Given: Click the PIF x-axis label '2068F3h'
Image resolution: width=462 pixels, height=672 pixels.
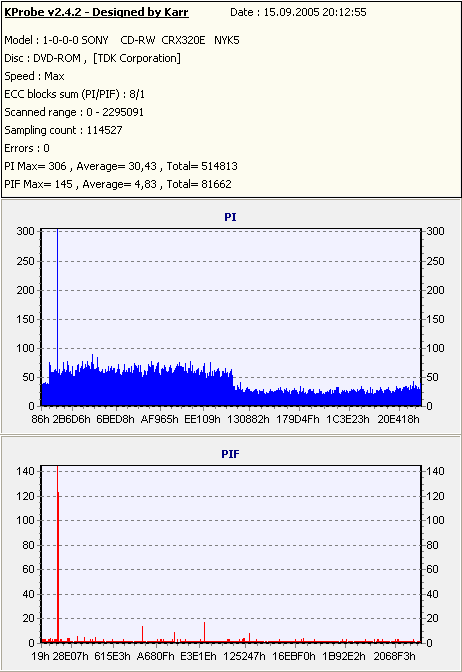Looking at the screenshot, I should (x=394, y=656).
